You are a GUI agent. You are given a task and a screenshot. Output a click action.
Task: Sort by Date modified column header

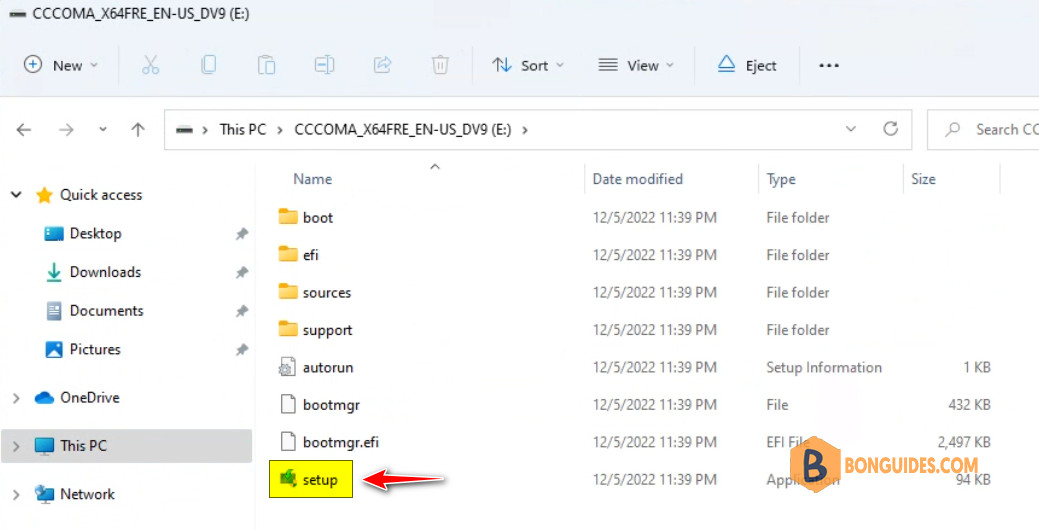tap(637, 179)
